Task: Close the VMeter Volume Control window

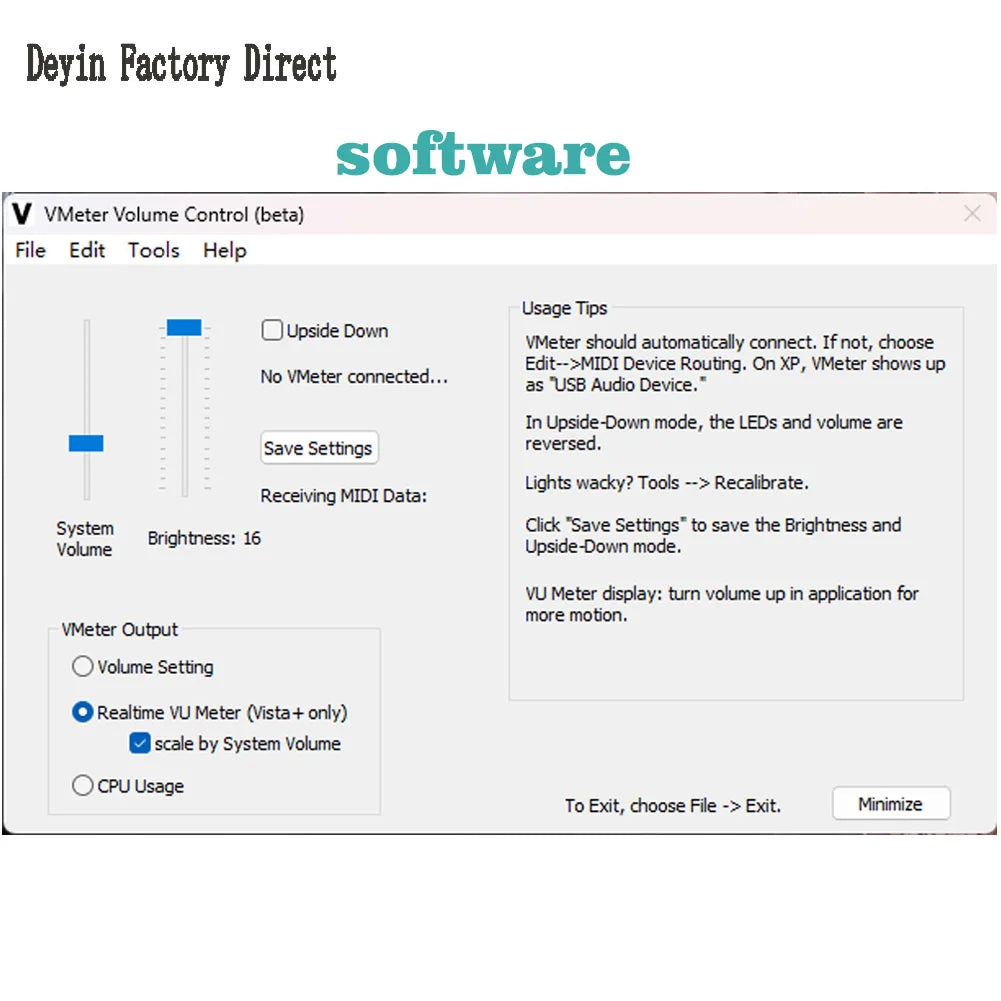Action: [972, 213]
